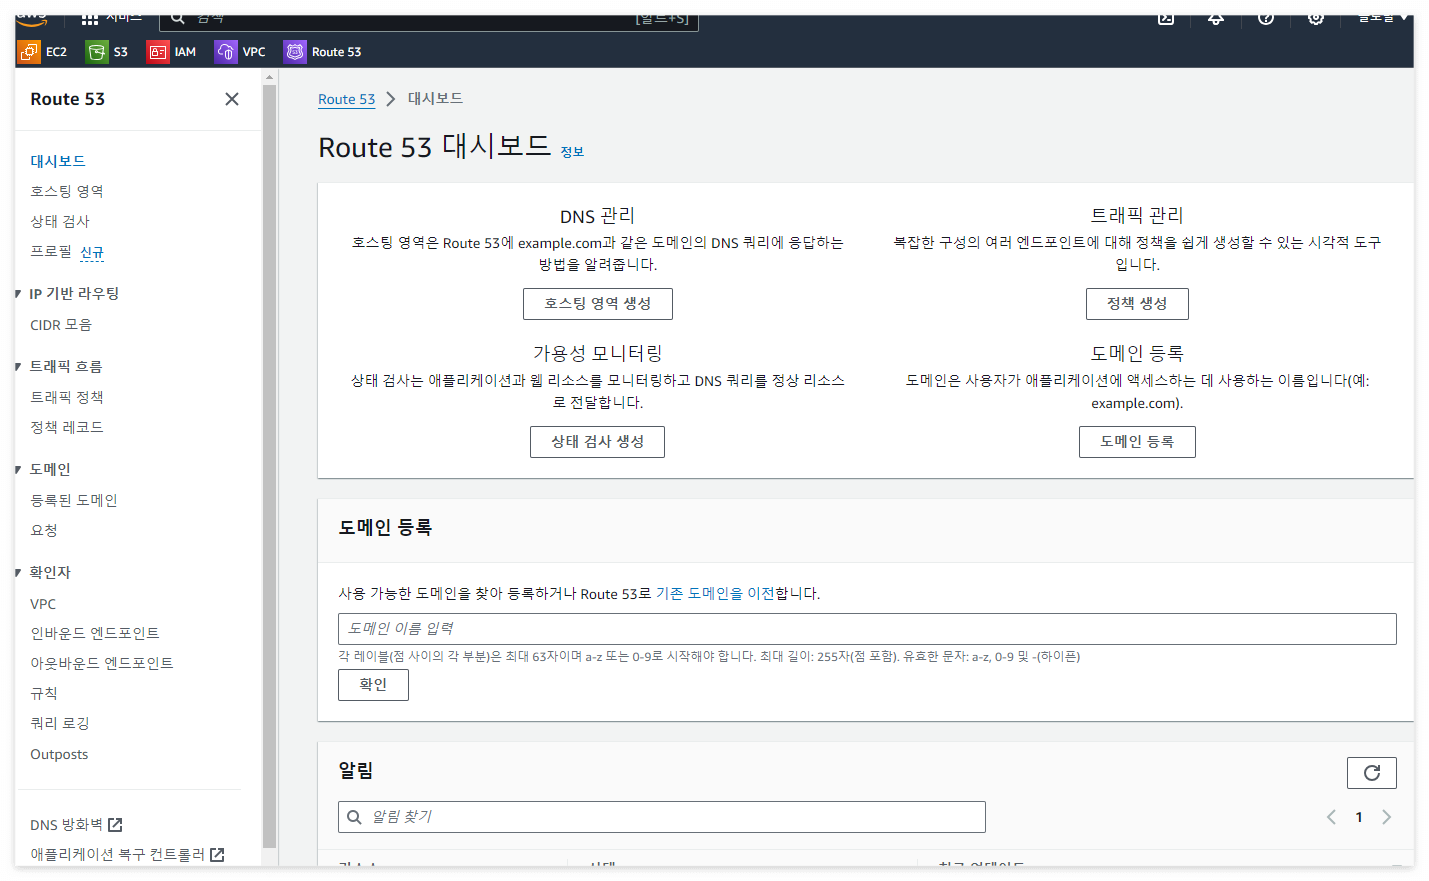Image resolution: width=1429 pixels, height=881 pixels.
Task: Click the 대시보드 breadcrumb text
Action: click(x=435, y=99)
